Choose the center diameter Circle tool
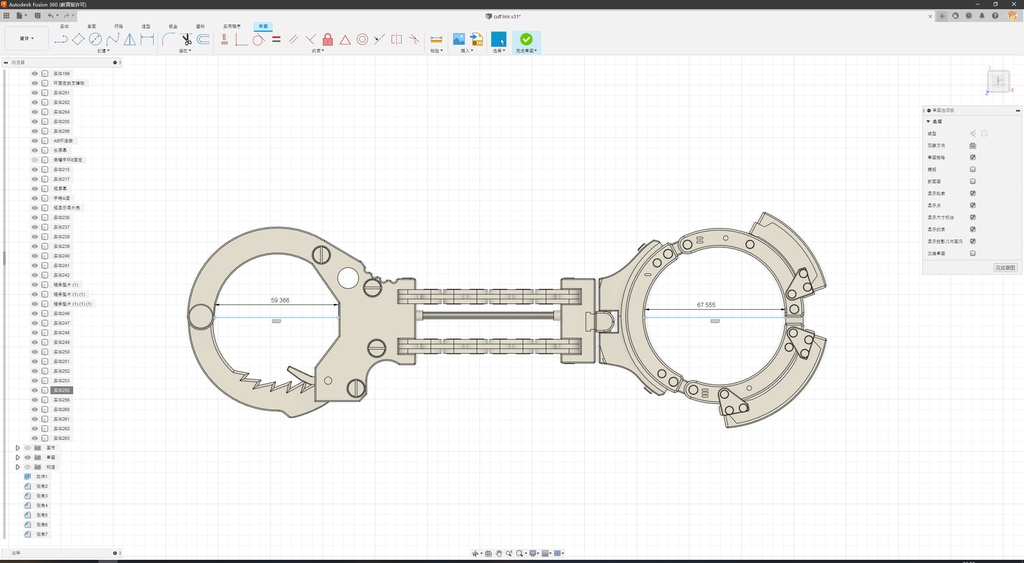1024x563 pixels. 95,39
